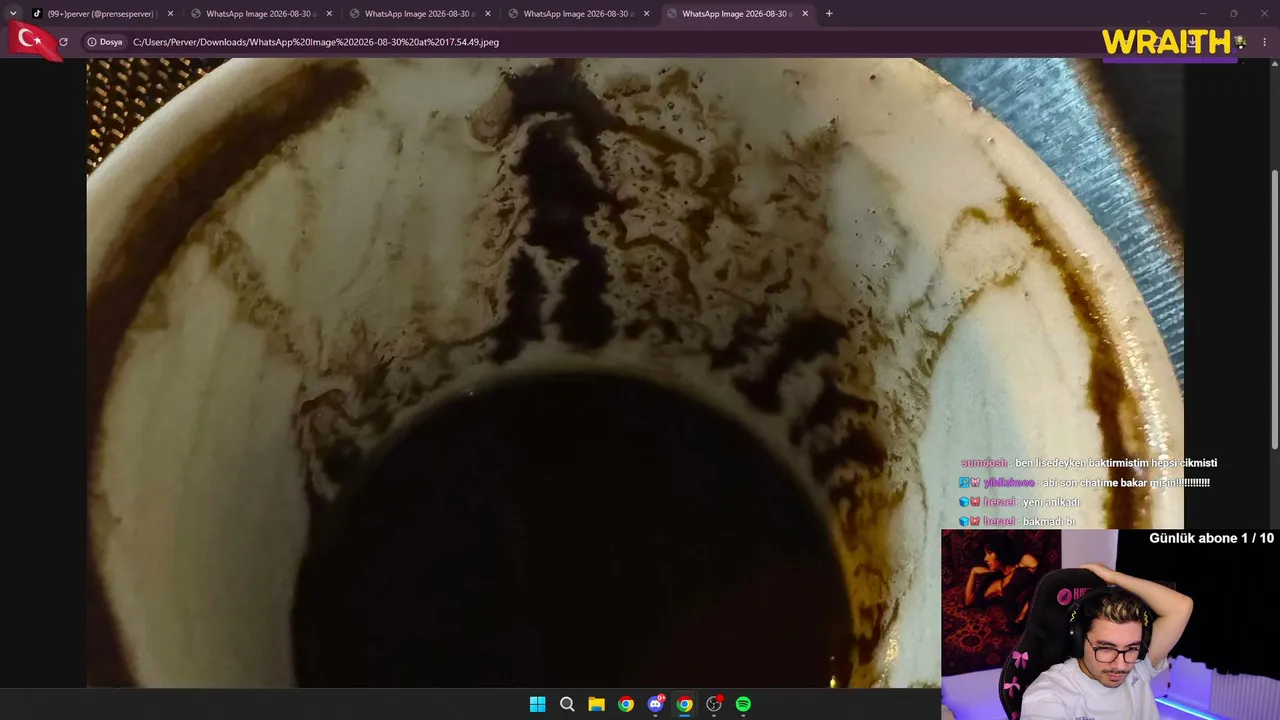1280x720 pixels.
Task: Close the first WhatsApp Image tab
Action: click(329, 14)
